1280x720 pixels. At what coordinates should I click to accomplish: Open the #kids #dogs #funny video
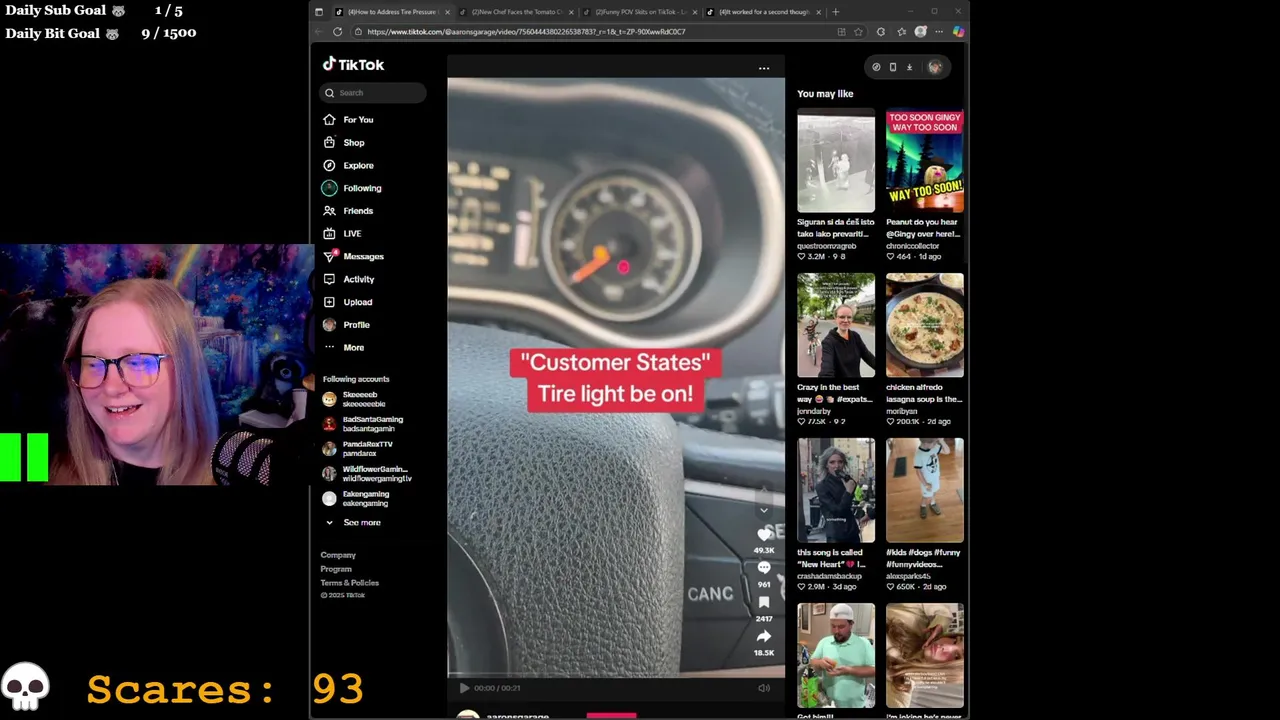925,490
